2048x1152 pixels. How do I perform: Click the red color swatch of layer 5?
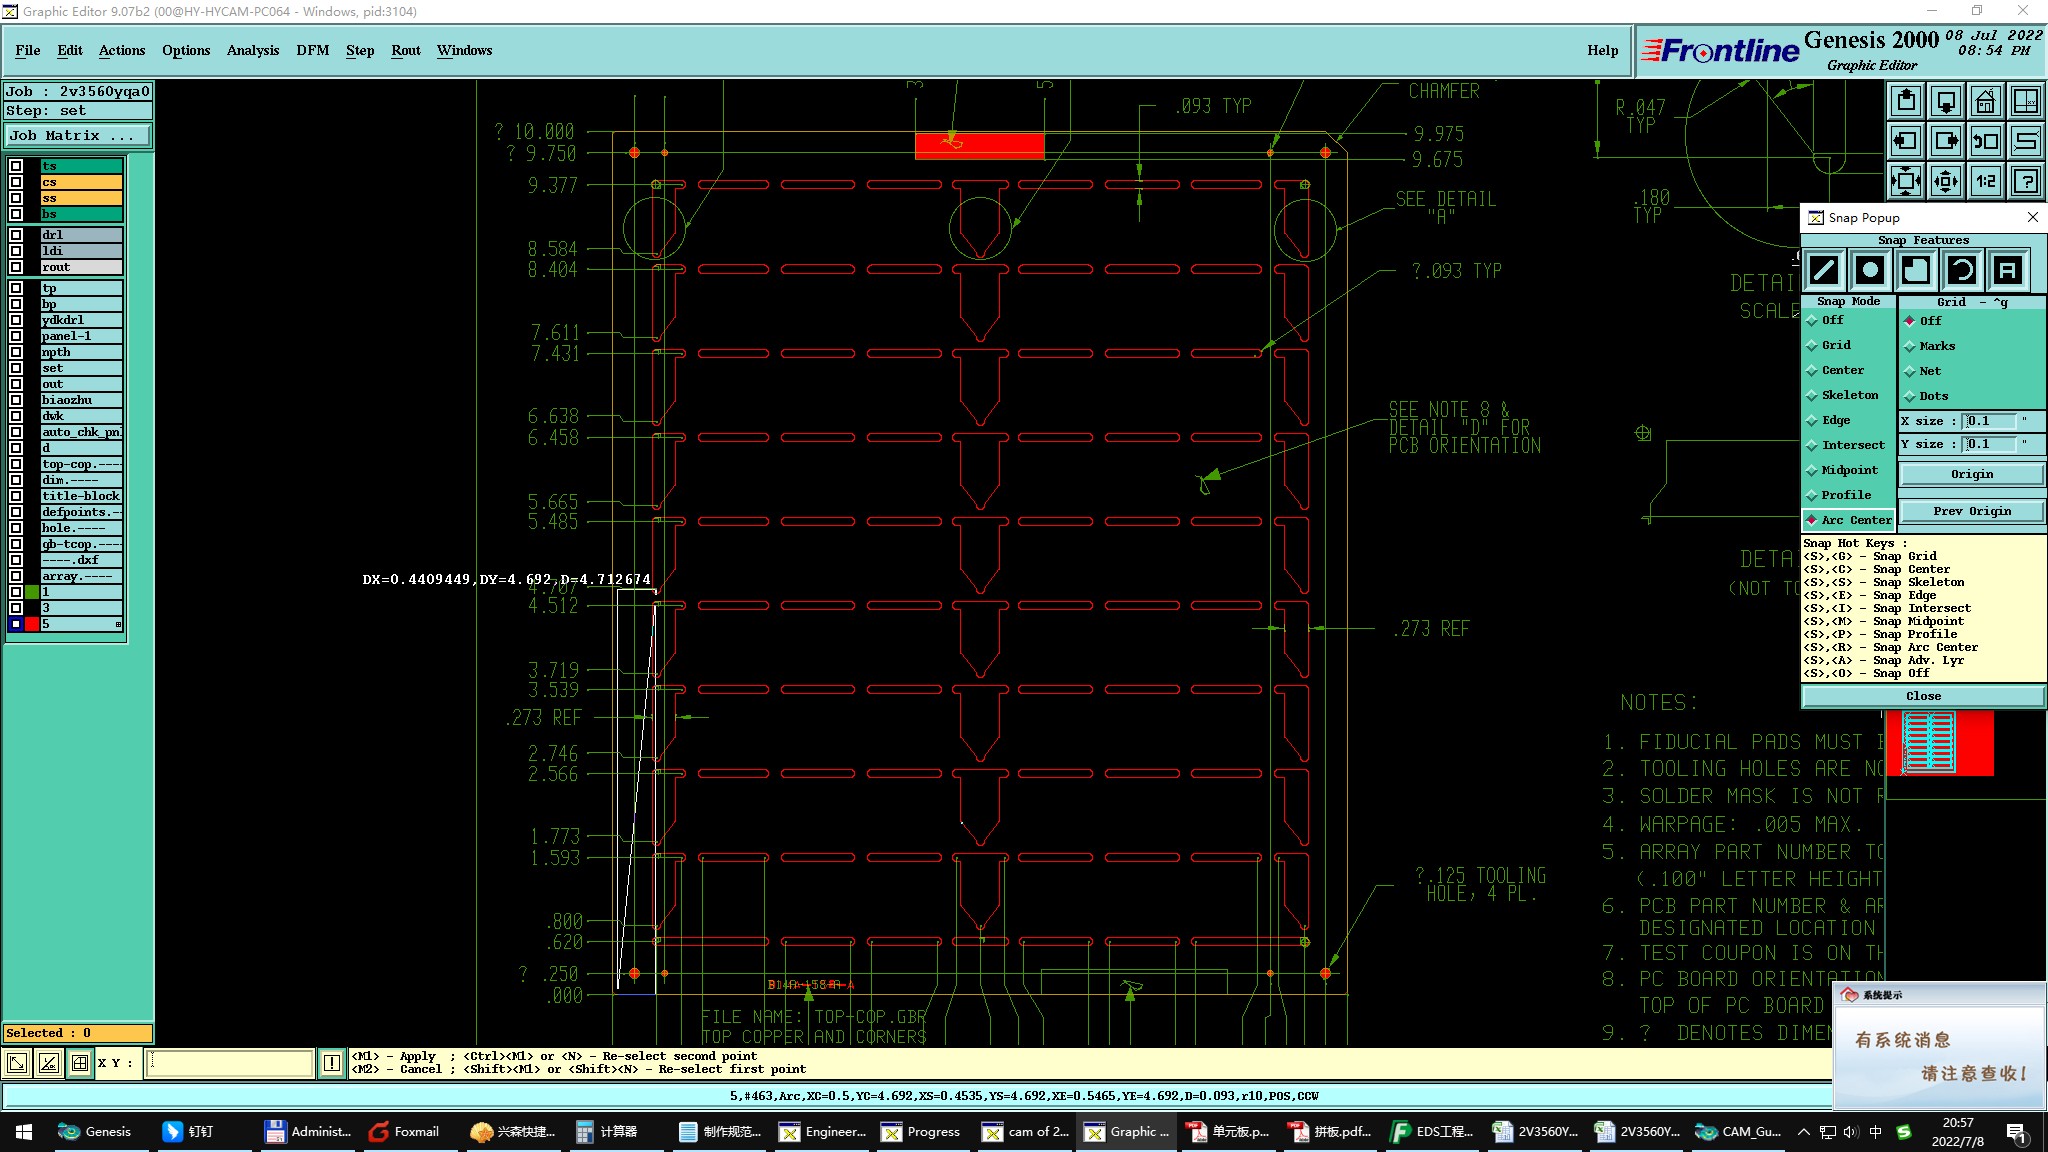click(32, 624)
